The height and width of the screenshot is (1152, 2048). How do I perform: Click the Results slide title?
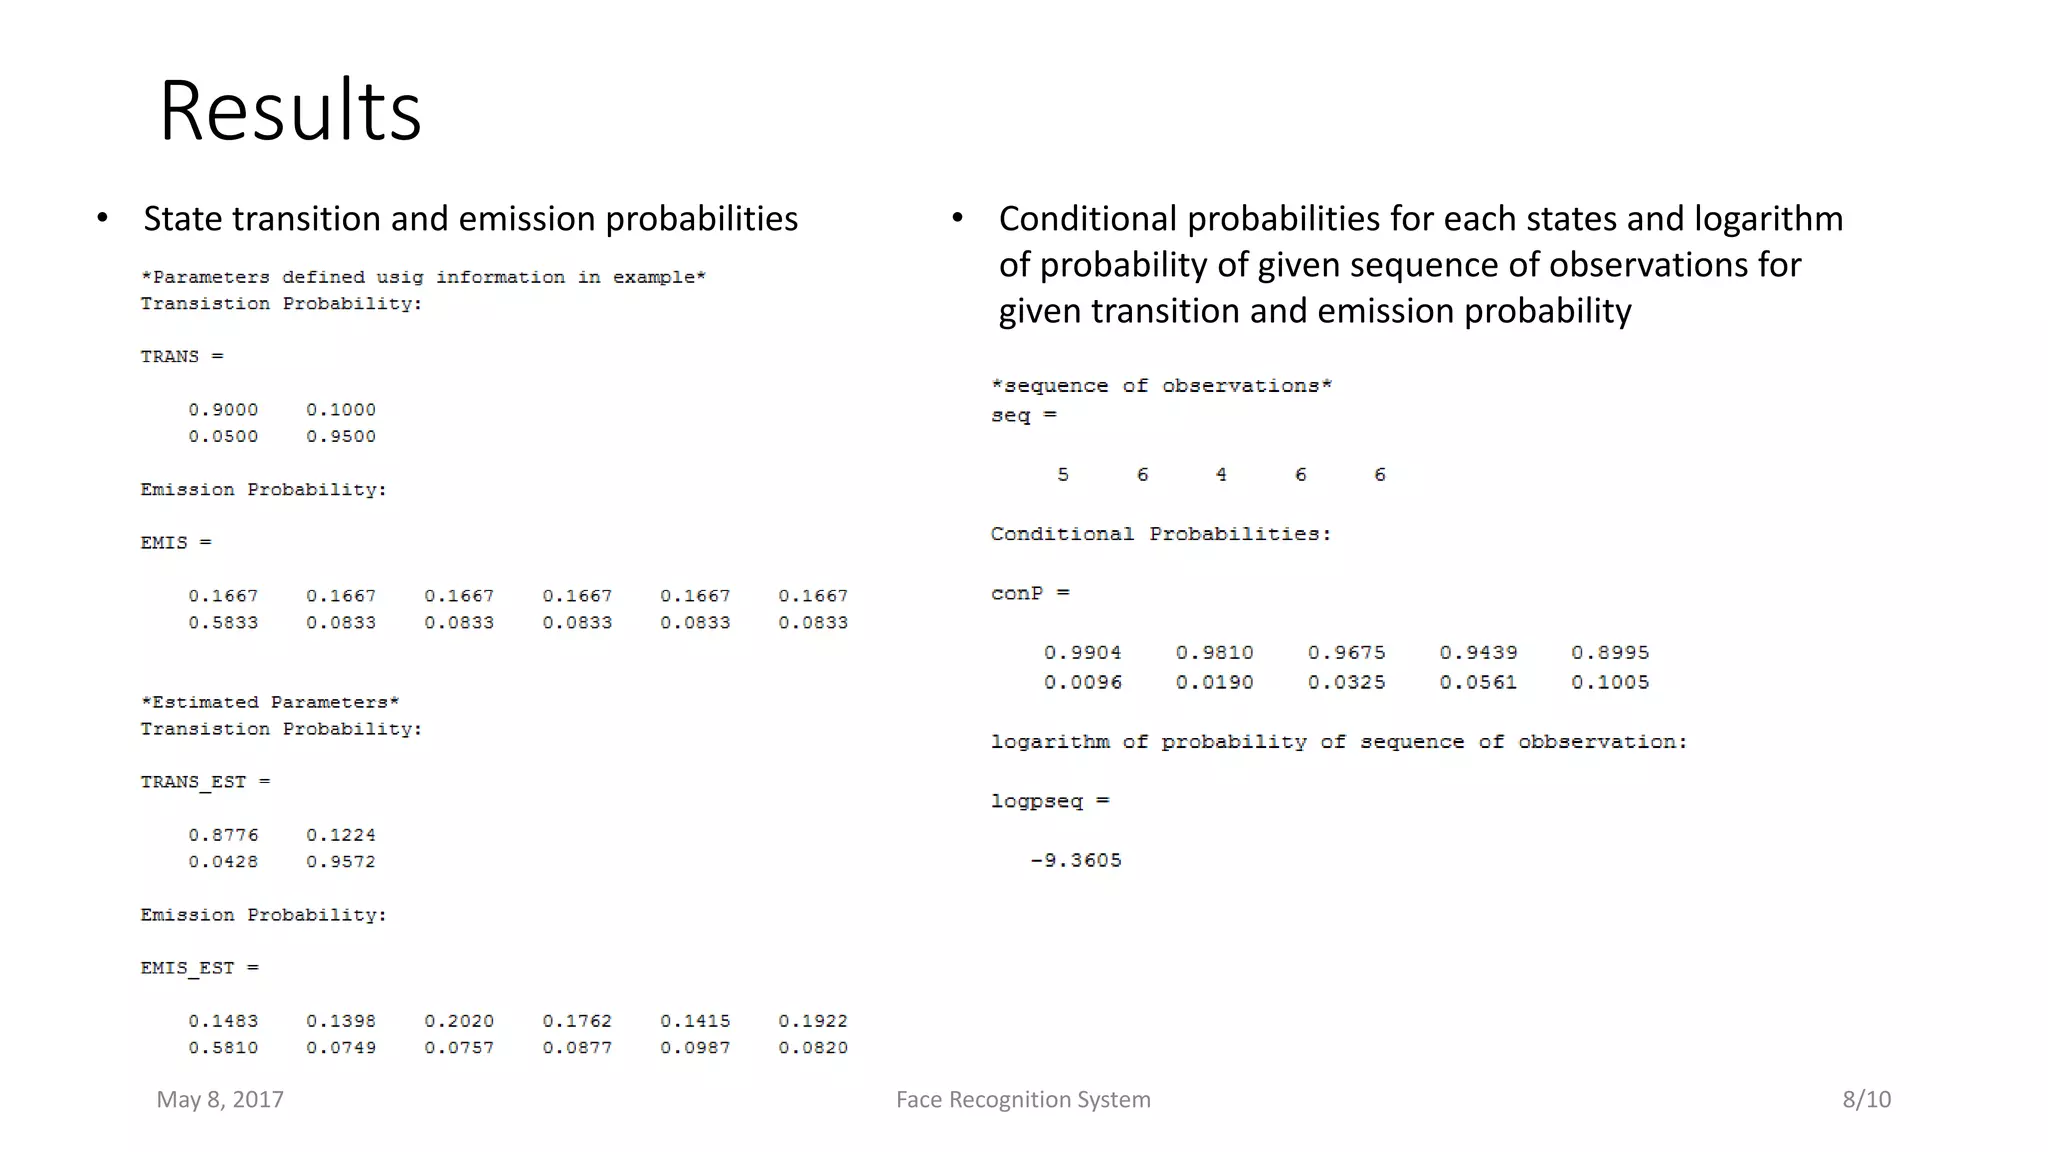(x=290, y=110)
